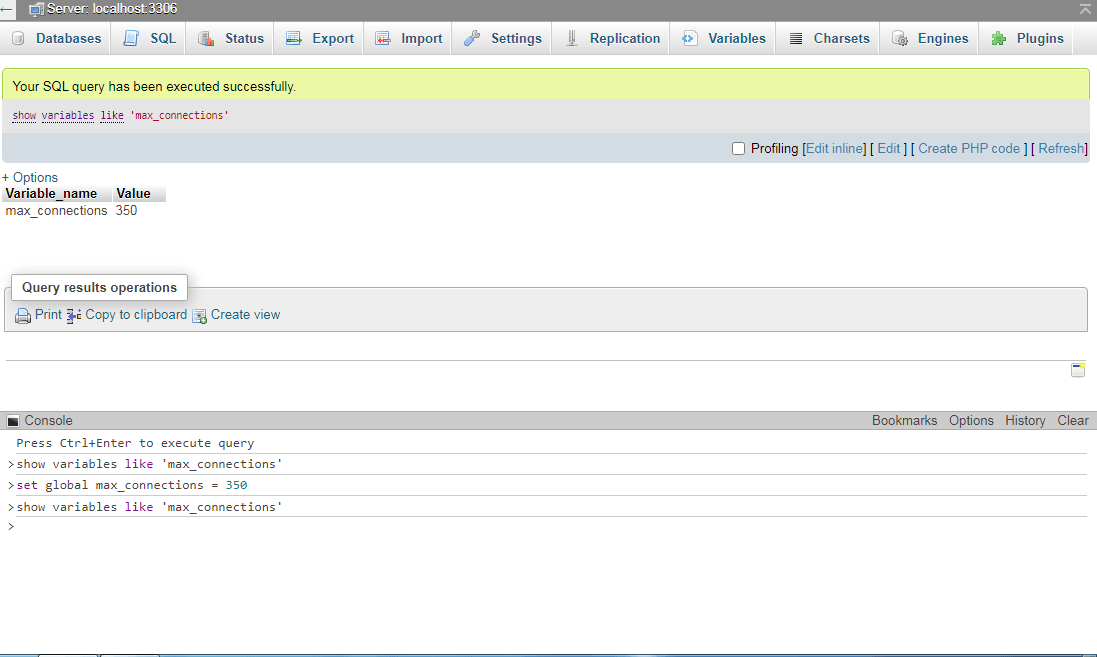Click the left arrow navigation toggle
This screenshot has width=1097, height=657.
tap(7, 10)
